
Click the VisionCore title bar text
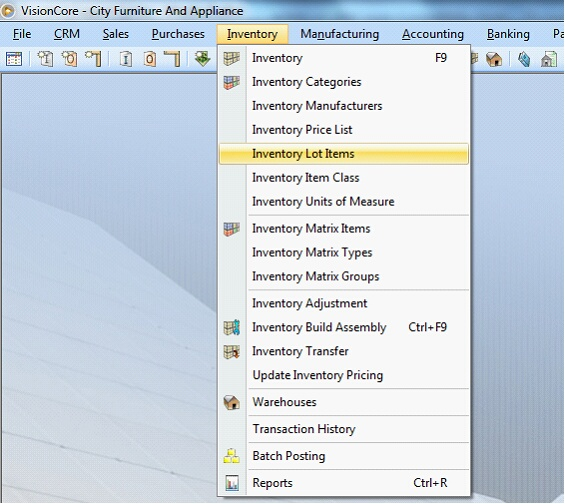click(132, 11)
